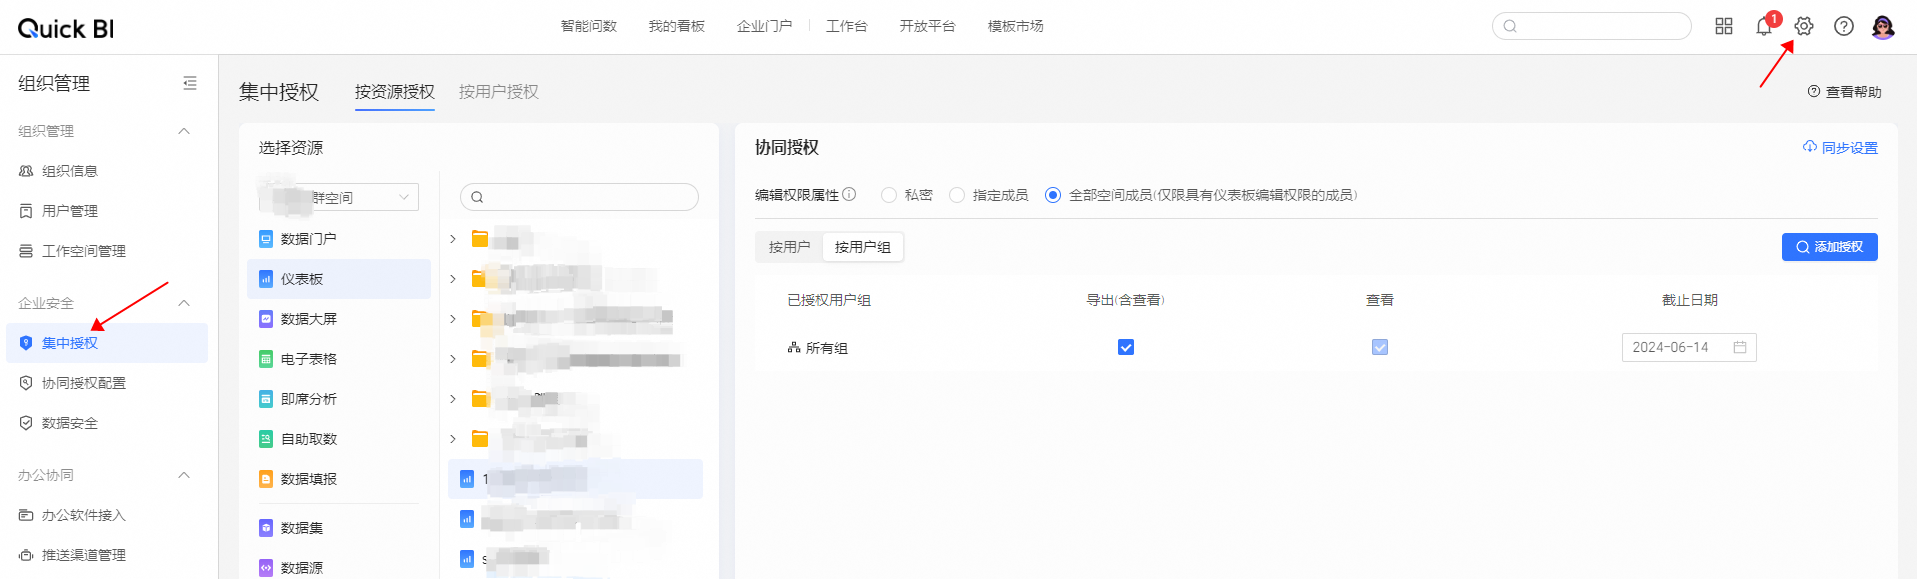Click the help question mark icon
This screenshot has width=1917, height=579.
(x=1843, y=27)
